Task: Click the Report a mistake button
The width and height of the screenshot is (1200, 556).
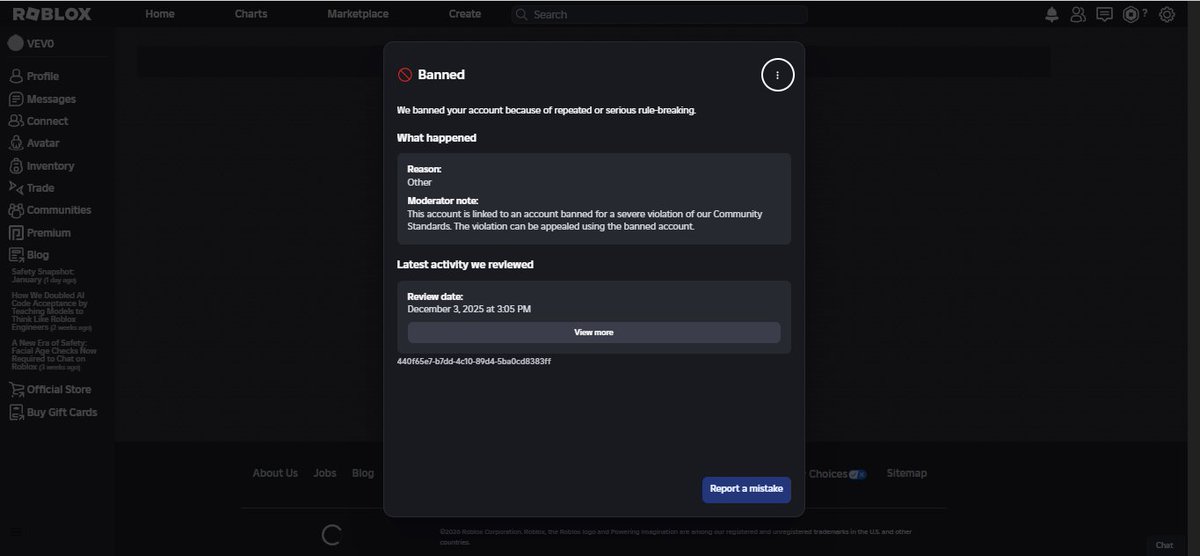Action: pos(746,489)
